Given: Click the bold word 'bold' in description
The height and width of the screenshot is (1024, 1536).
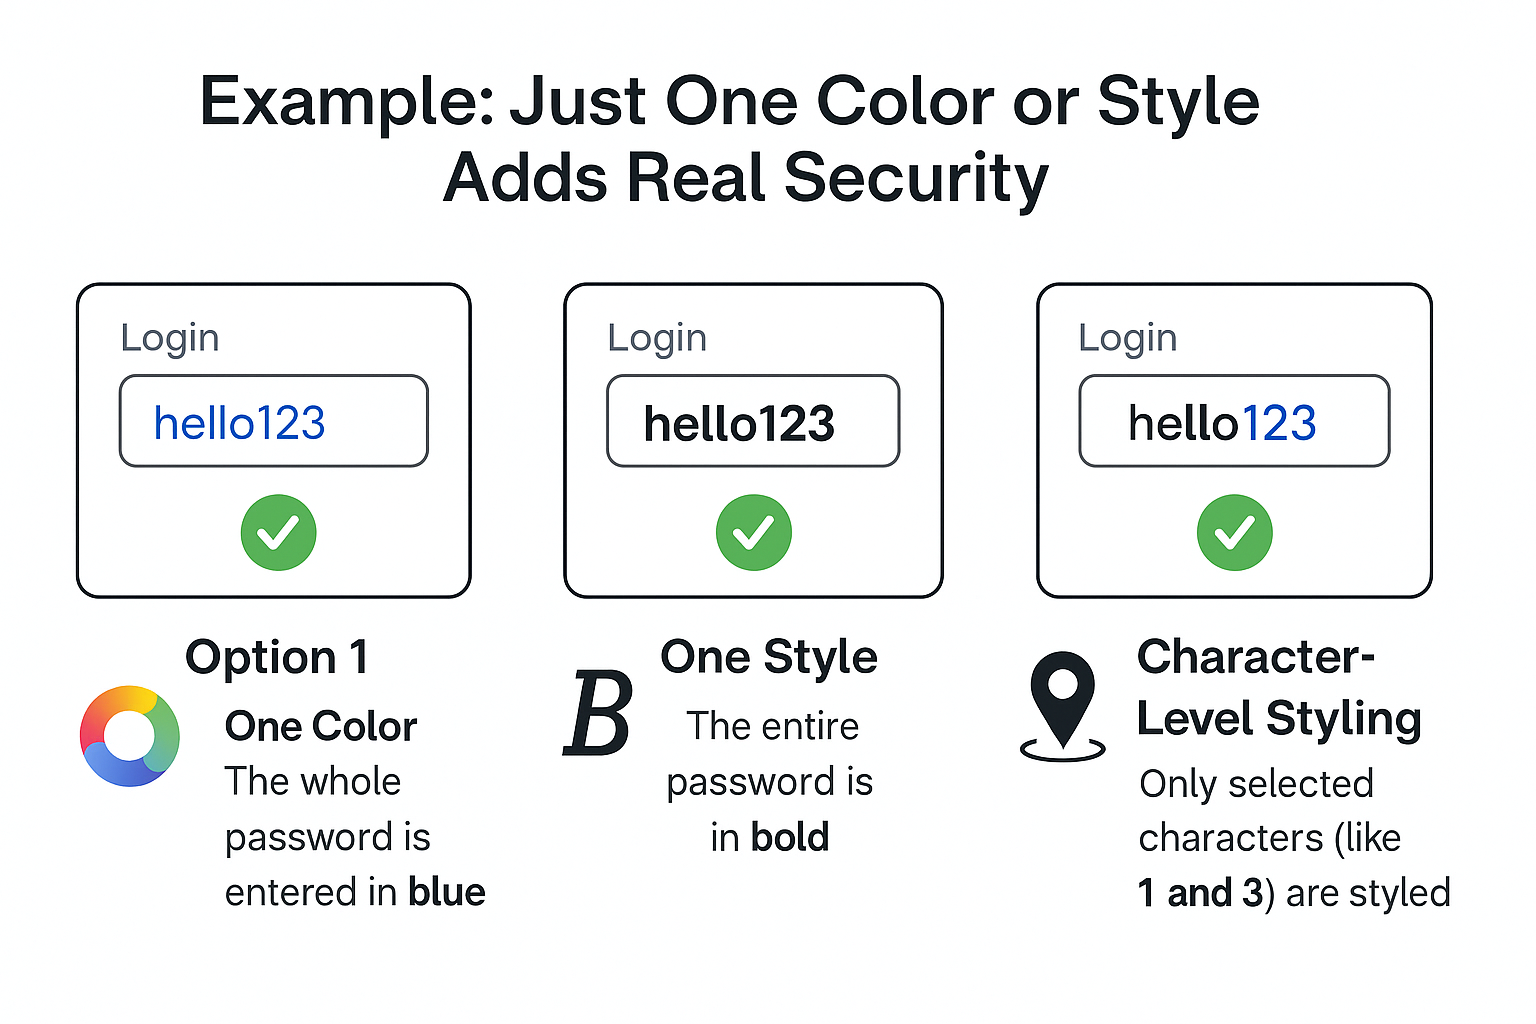Looking at the screenshot, I should click(790, 838).
